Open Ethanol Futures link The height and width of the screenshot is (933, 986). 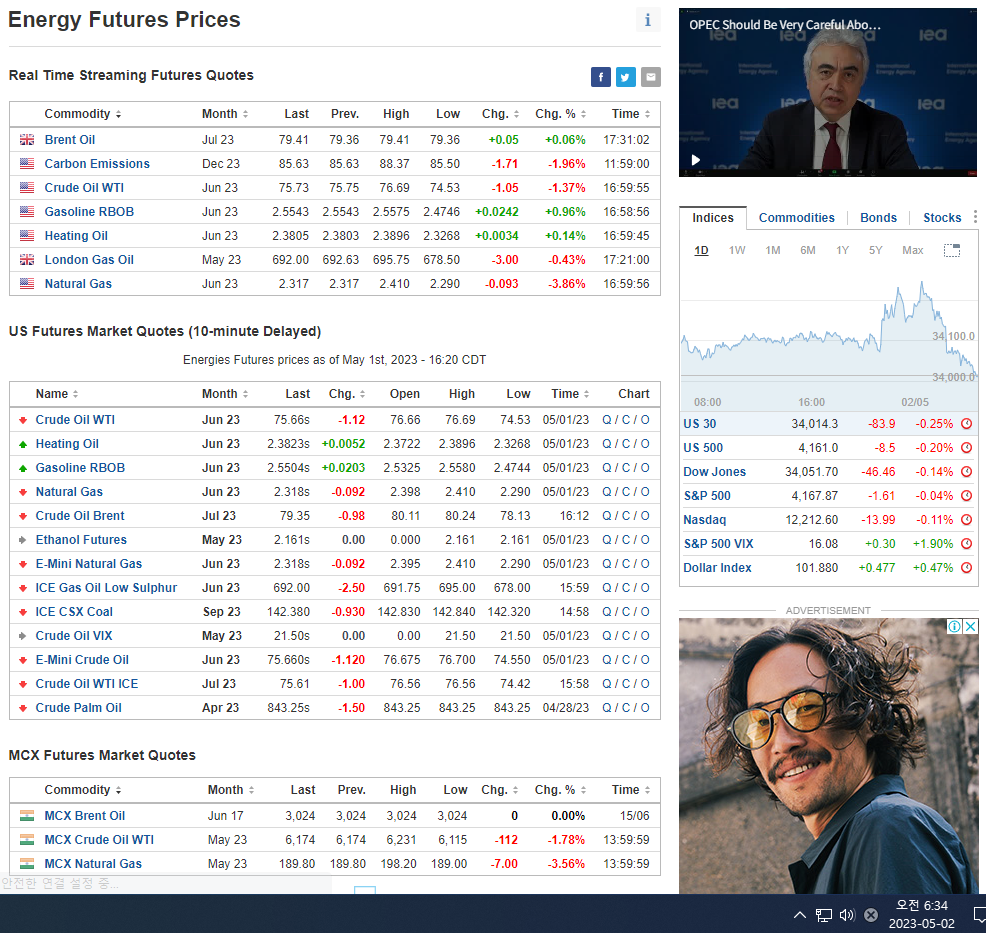coord(81,539)
